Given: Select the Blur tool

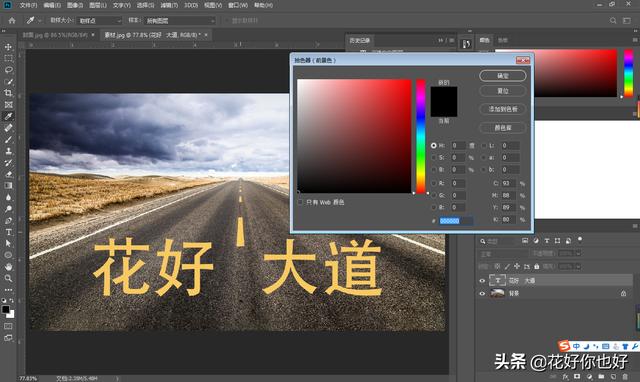Looking at the screenshot, I should click(x=8, y=197).
